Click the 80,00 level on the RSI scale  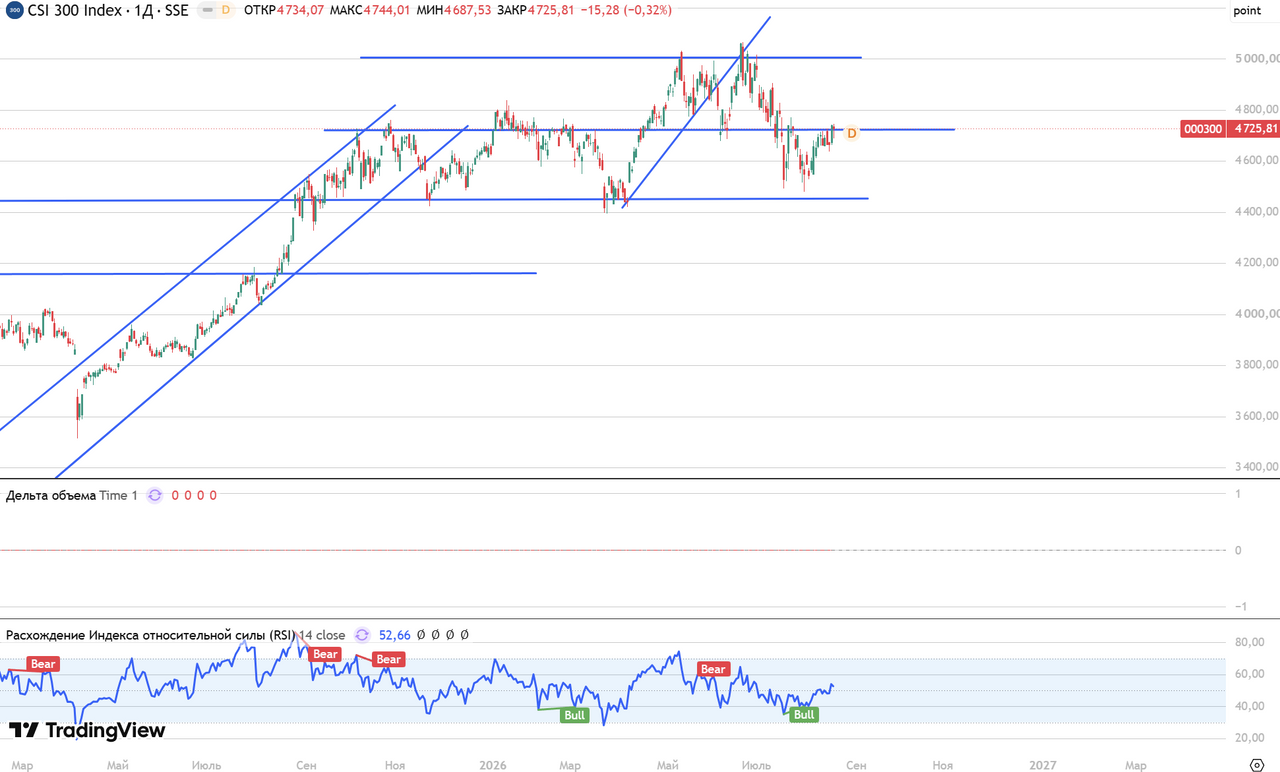point(1251,642)
